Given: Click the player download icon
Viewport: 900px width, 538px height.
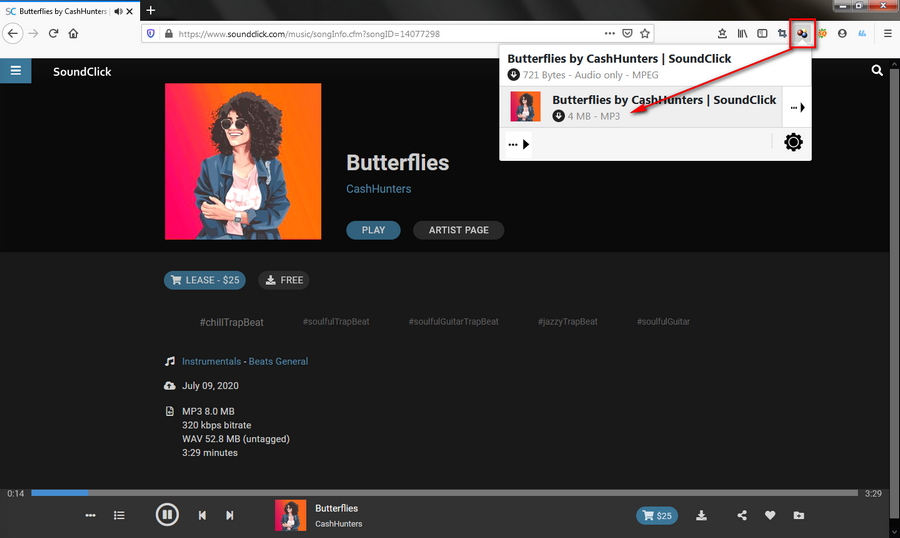Looking at the screenshot, I should [x=701, y=516].
